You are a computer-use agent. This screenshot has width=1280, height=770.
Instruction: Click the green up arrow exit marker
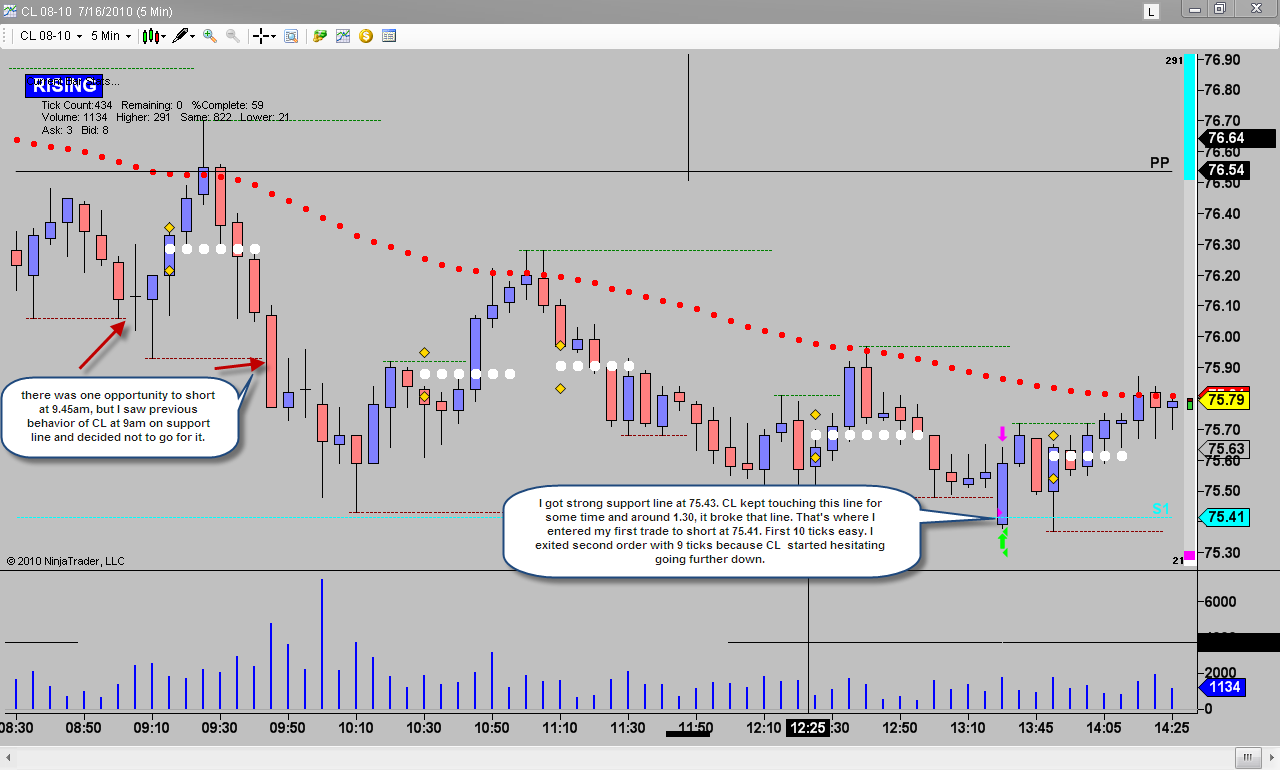(1003, 542)
